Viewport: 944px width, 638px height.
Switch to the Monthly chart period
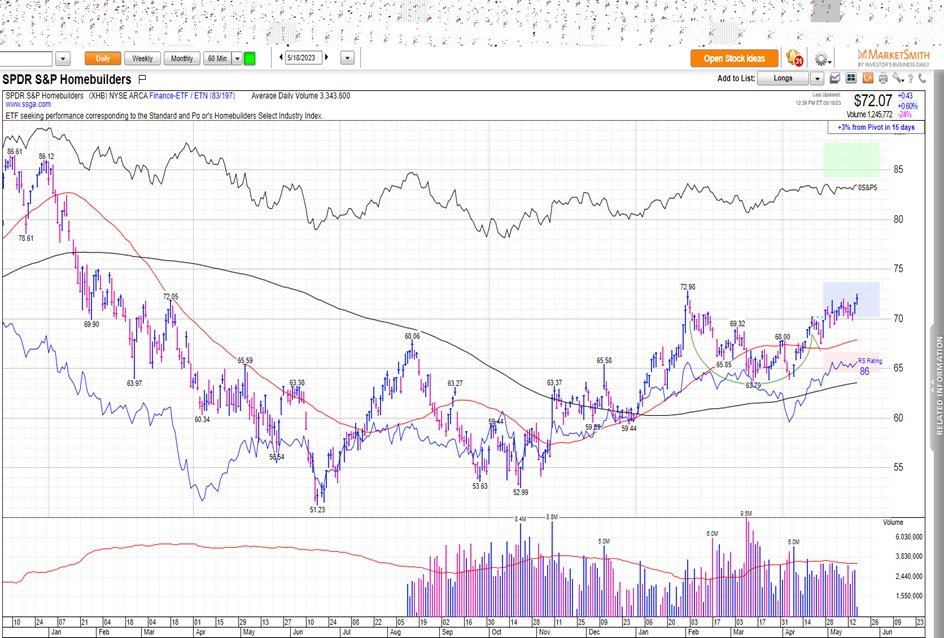182,58
